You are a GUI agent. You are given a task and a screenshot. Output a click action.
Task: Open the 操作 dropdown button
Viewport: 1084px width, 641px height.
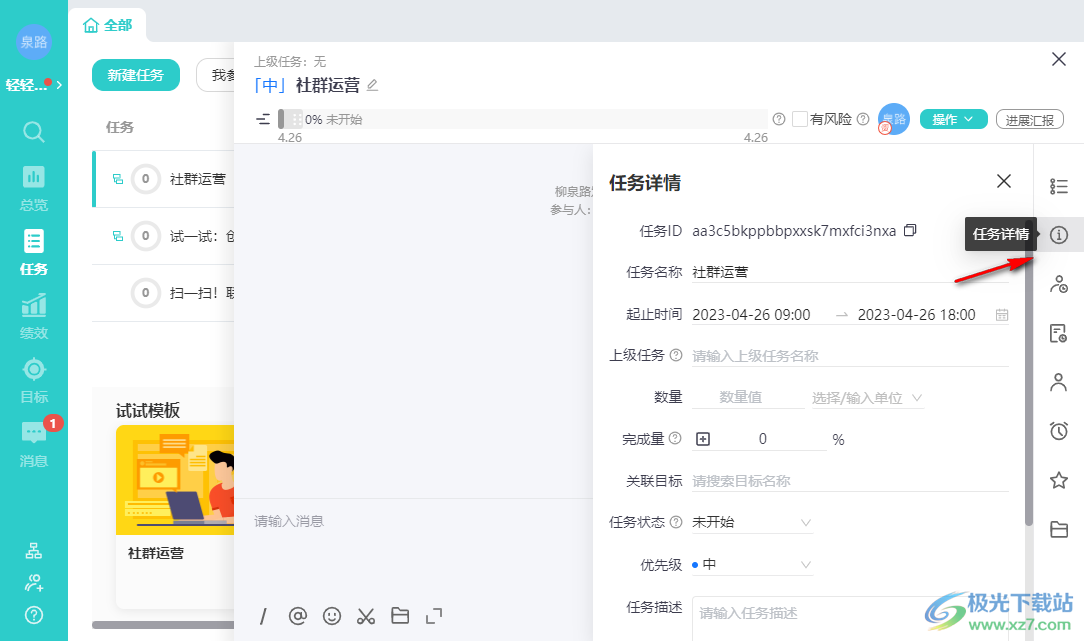point(953,119)
